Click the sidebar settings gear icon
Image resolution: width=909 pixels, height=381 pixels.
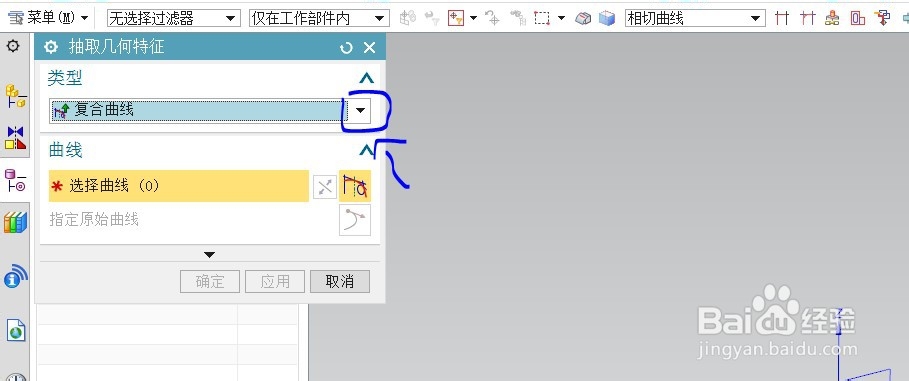(x=13, y=46)
